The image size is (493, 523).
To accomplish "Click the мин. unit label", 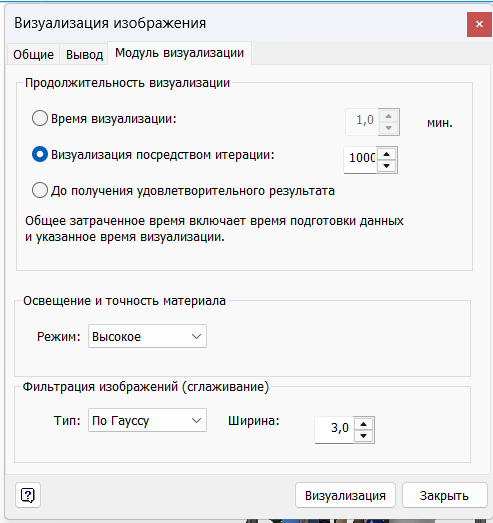I will pyautogui.click(x=440, y=123).
